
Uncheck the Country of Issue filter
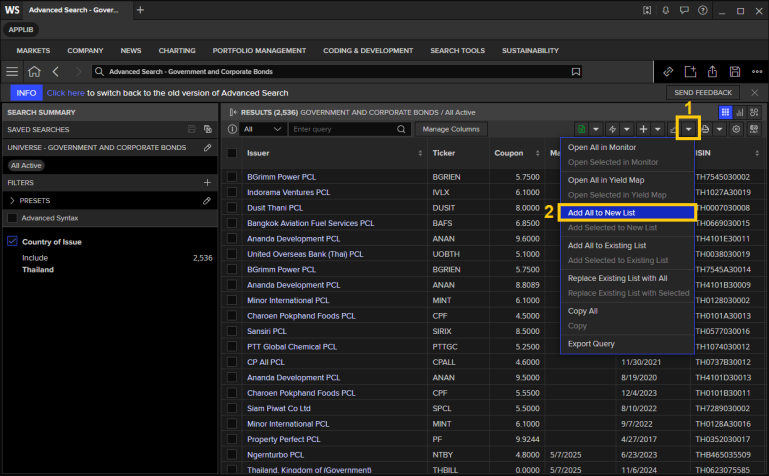point(12,241)
